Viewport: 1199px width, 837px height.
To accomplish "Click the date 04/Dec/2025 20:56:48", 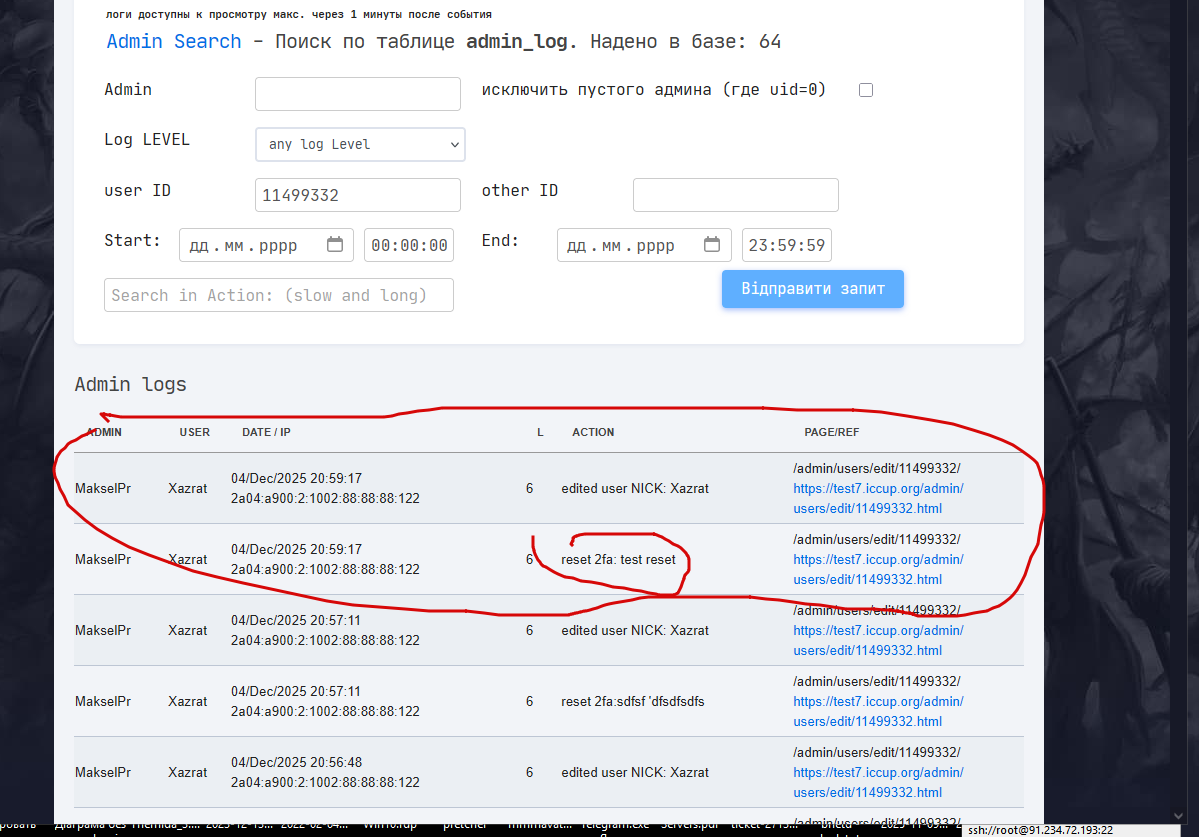I will pyautogui.click(x=296, y=762).
